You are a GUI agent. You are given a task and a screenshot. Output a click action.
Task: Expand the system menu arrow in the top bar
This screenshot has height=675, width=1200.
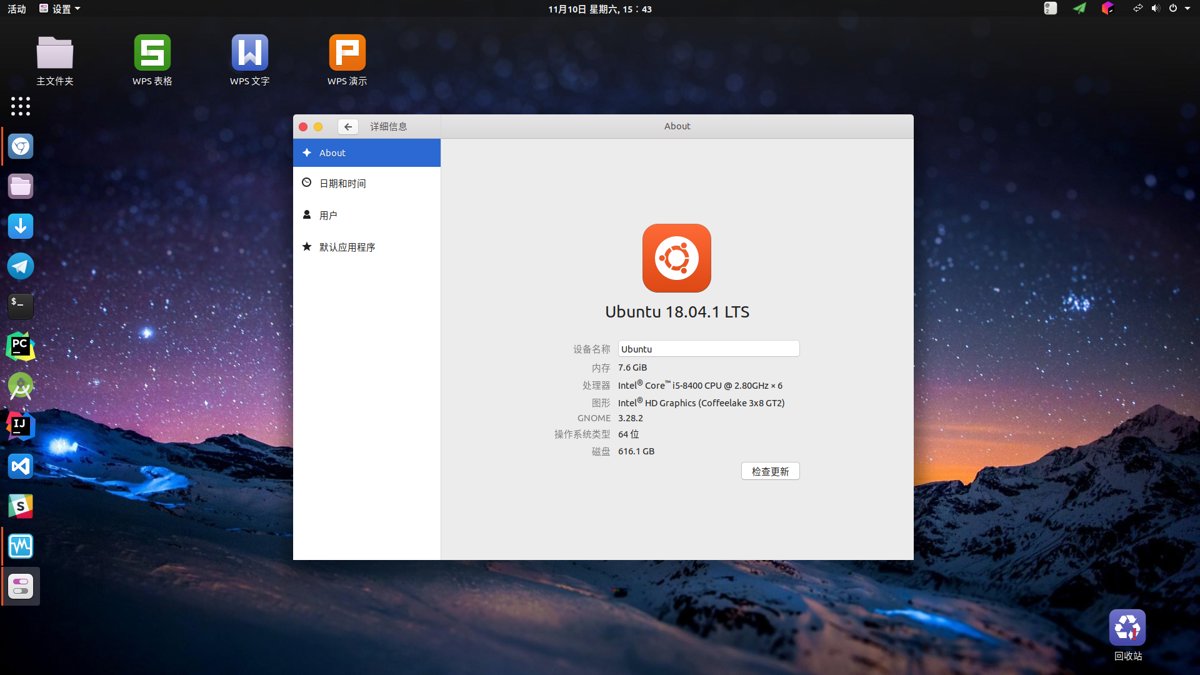[x=1188, y=8]
